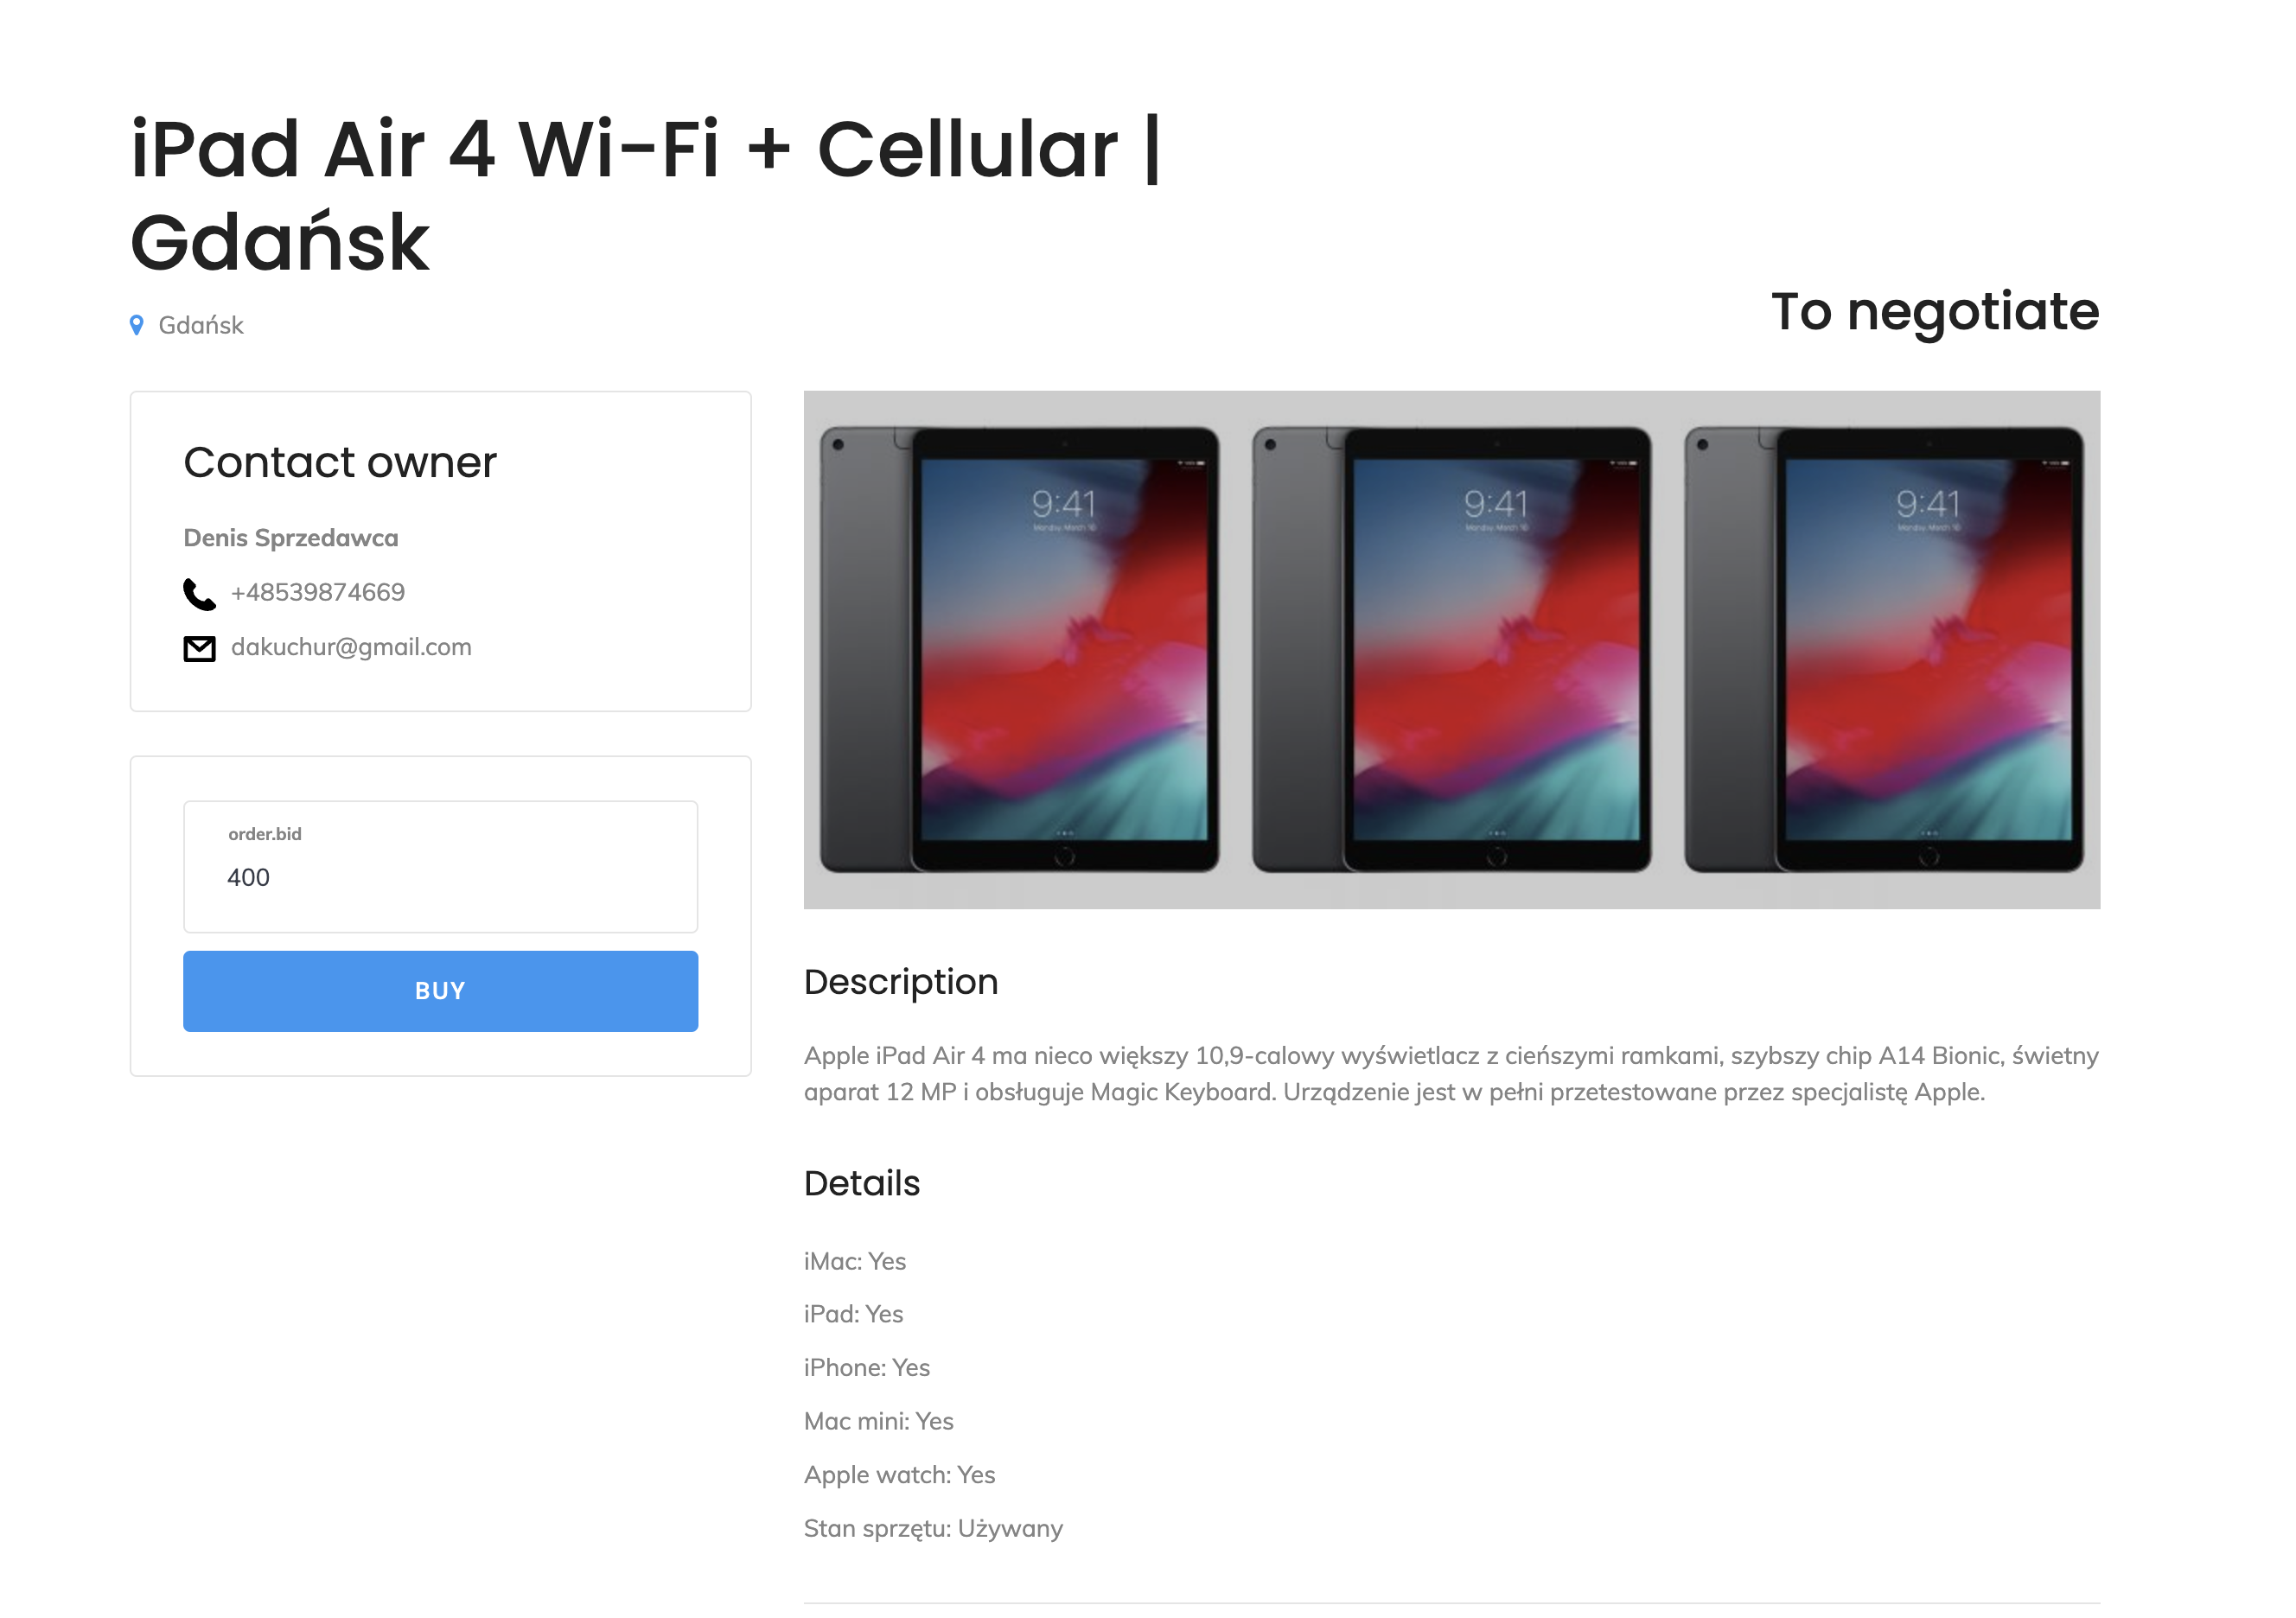Click the envelope email icon
Viewport: 2296px width, 1618px height.
click(x=199, y=649)
